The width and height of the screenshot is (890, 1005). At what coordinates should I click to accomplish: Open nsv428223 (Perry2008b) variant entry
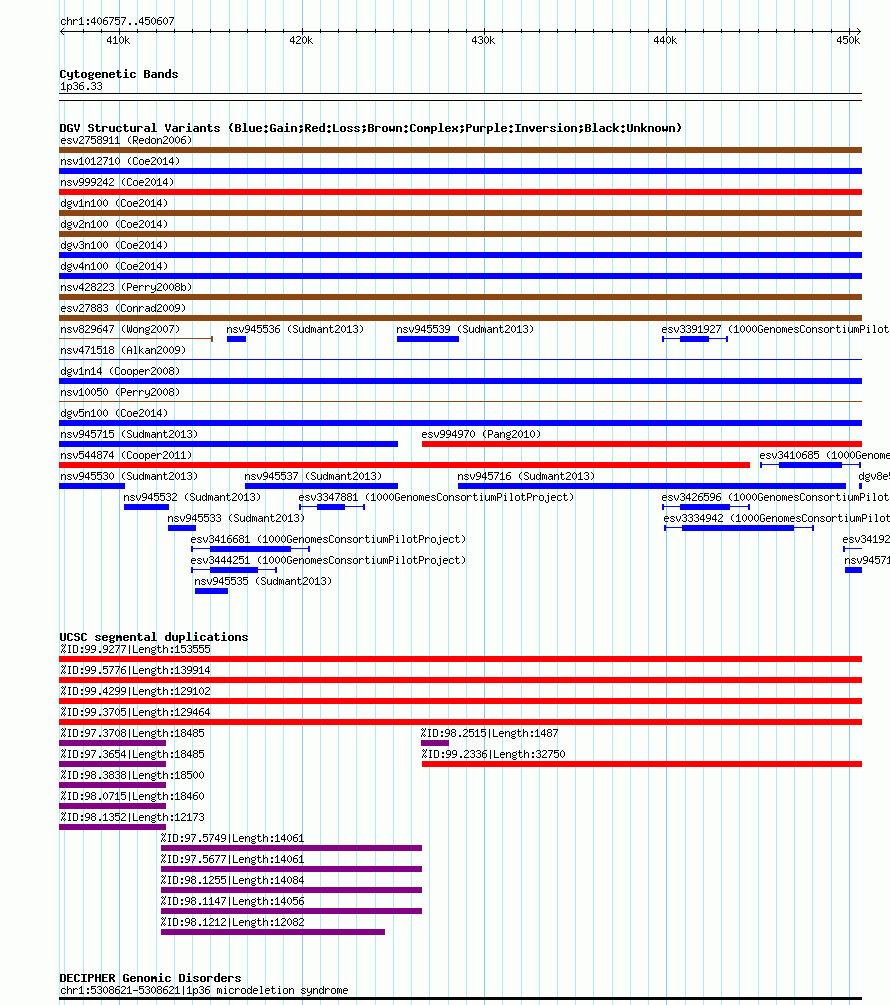coord(126,287)
